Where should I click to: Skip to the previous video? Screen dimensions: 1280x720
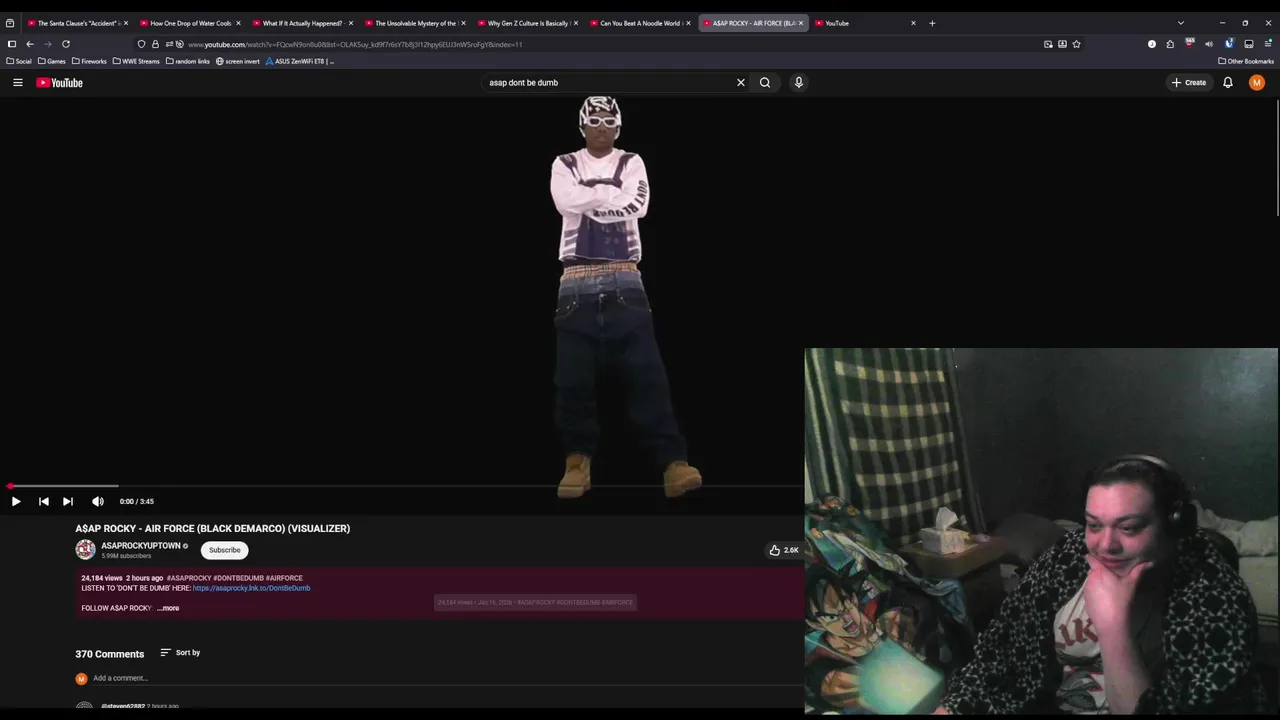[43, 501]
